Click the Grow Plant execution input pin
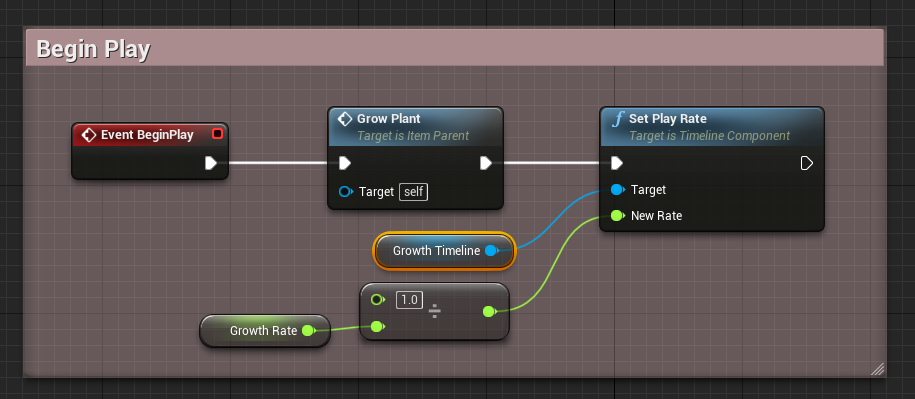This screenshot has width=915, height=399. pos(345,163)
